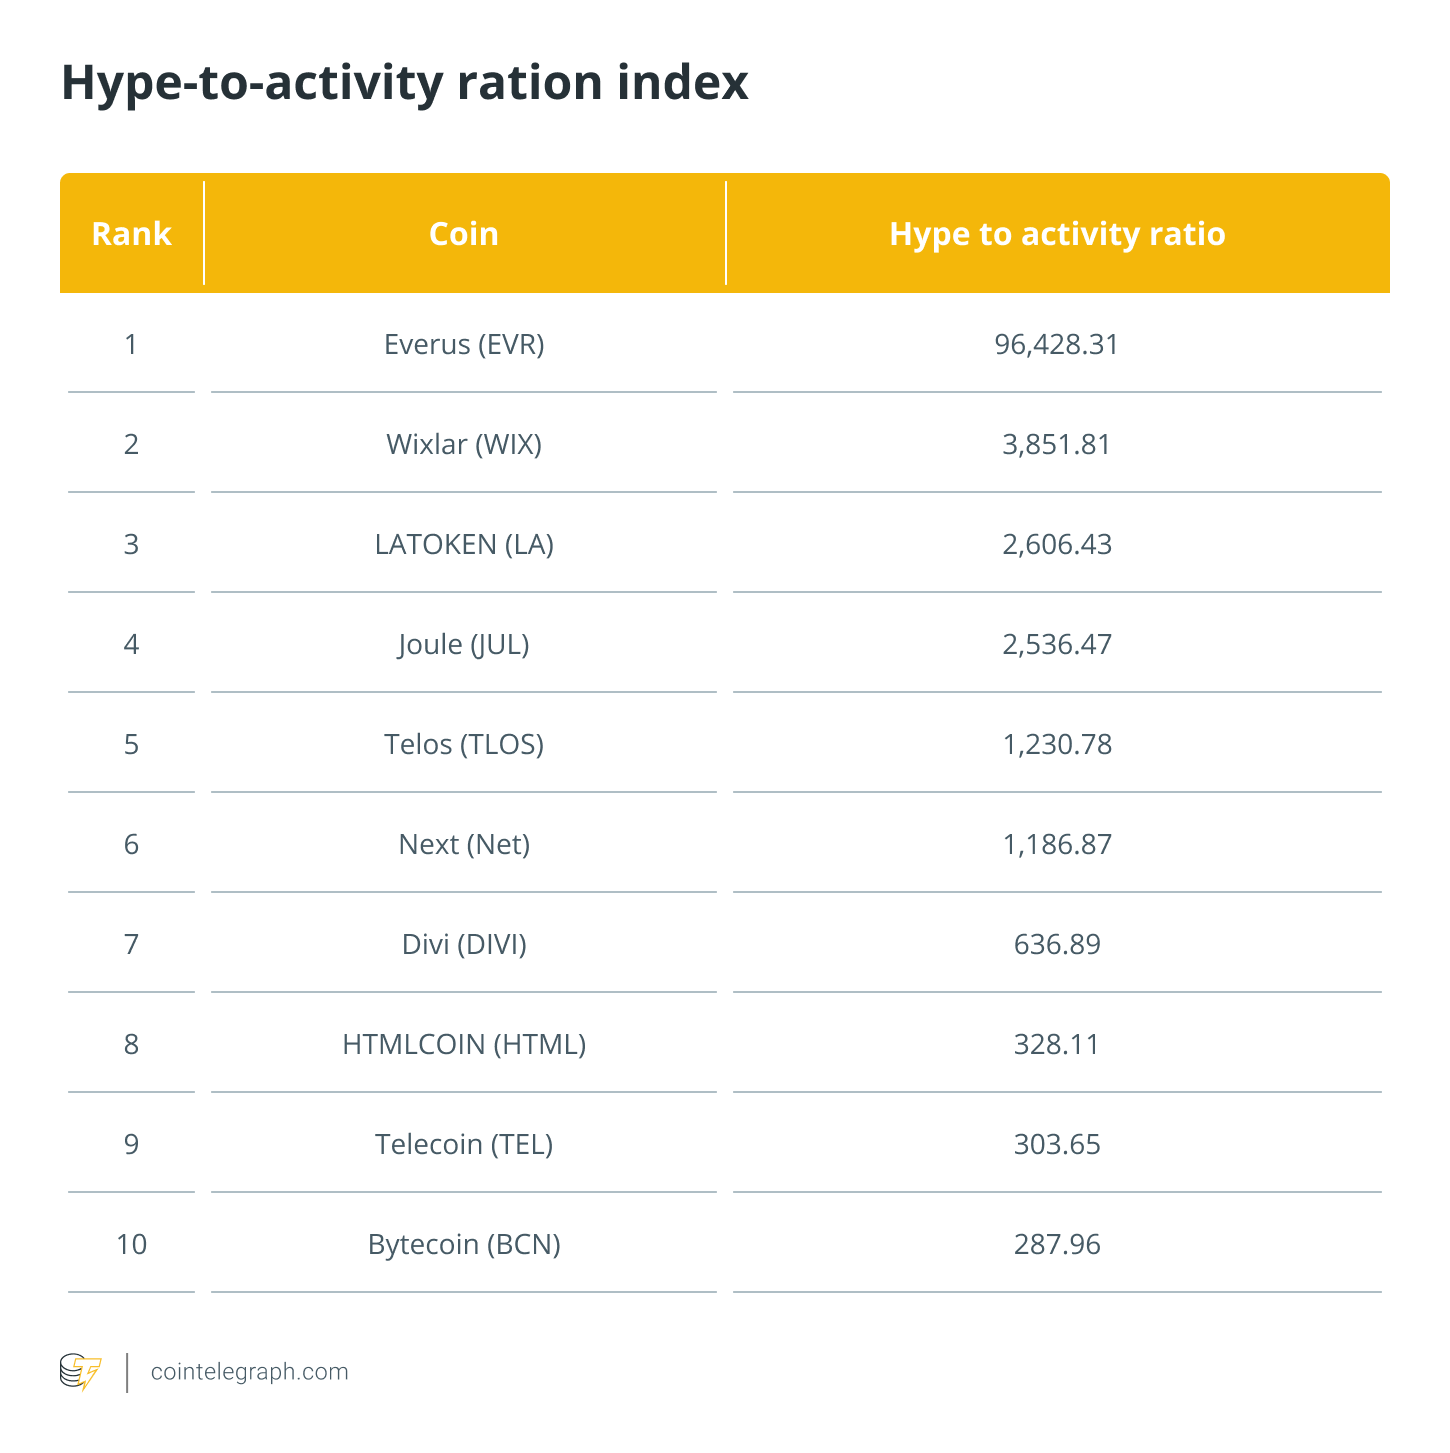Click the Hype-to-activity ration index title

click(405, 83)
